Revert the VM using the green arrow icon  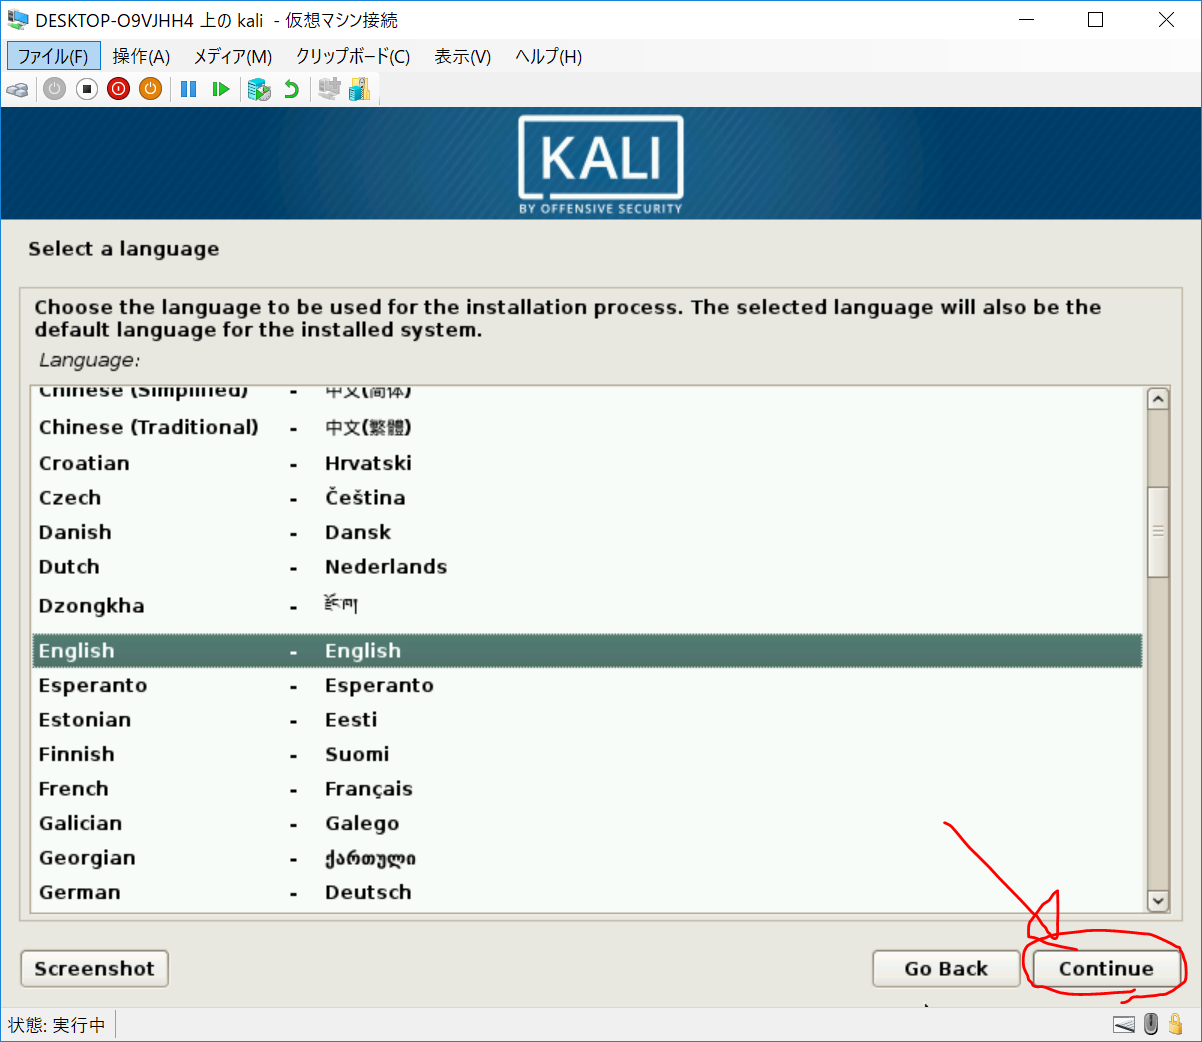click(x=291, y=90)
